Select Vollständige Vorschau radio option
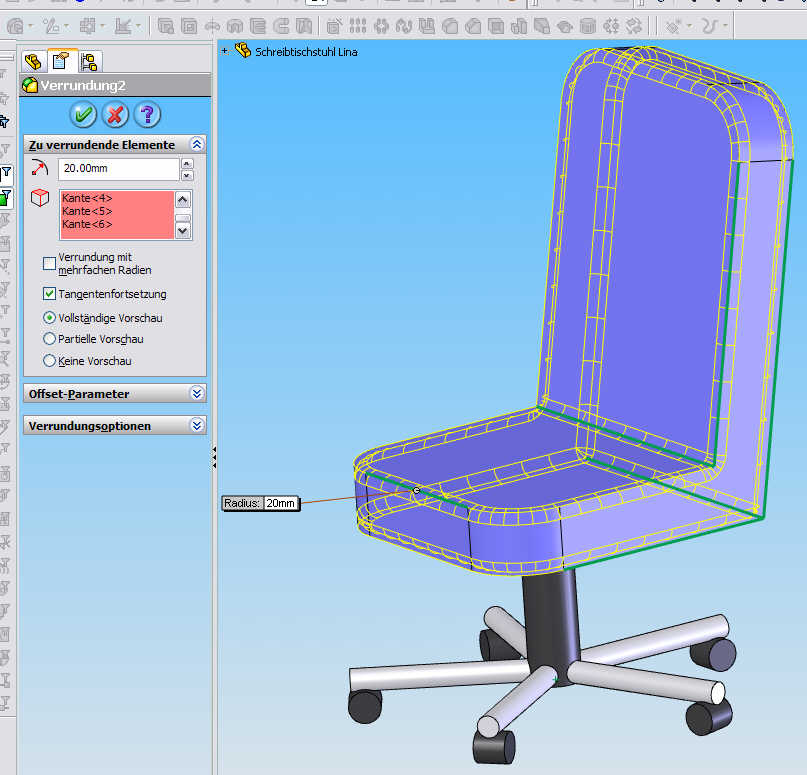Screen dimensions: 807x775 (x=49, y=318)
